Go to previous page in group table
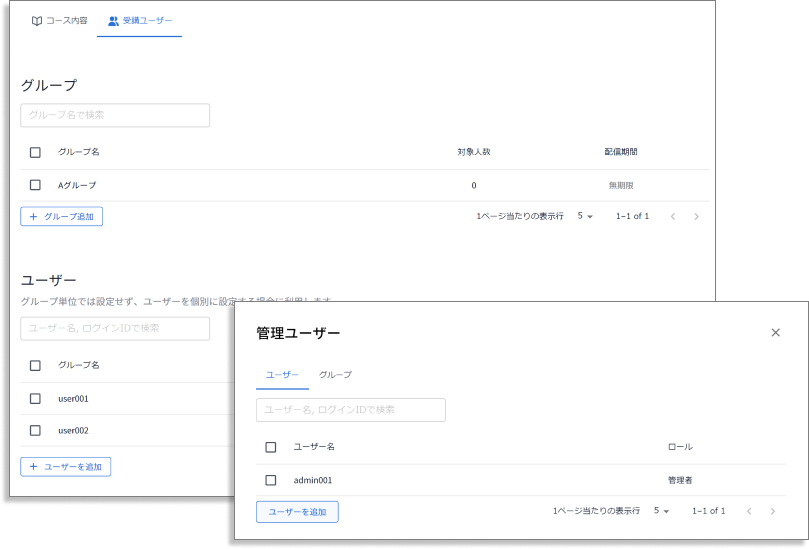 point(673,216)
